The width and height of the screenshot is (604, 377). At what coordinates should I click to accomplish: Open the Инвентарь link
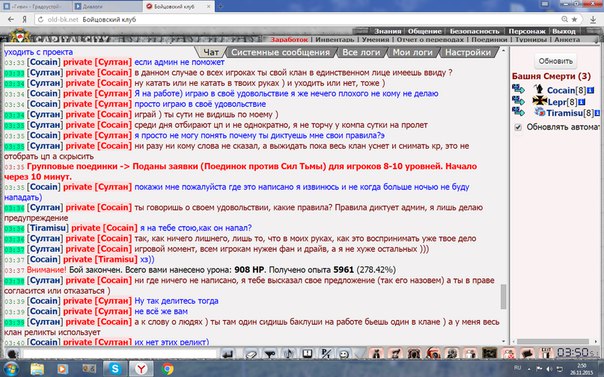click(334, 39)
